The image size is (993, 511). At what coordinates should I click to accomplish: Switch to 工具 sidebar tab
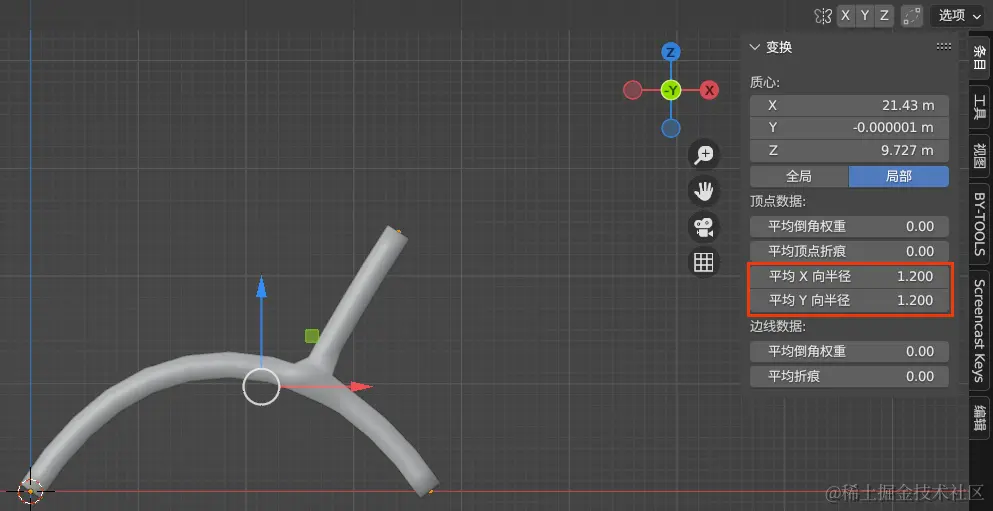pos(980,107)
